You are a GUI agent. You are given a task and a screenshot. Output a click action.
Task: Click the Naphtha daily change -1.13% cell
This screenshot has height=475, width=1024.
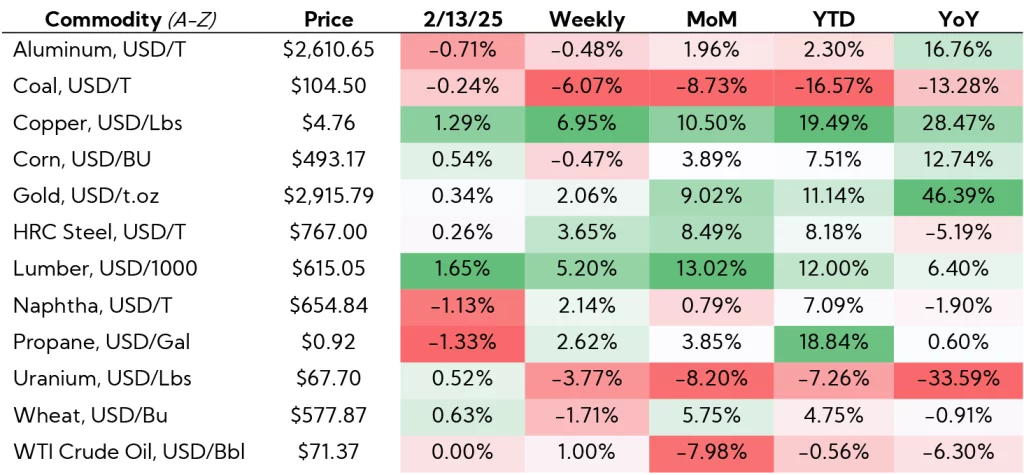click(462, 303)
